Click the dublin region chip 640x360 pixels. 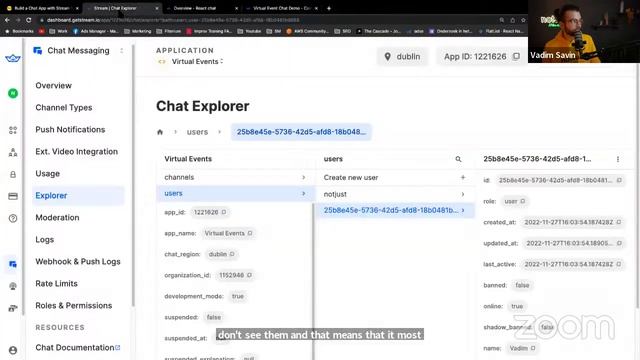402,57
